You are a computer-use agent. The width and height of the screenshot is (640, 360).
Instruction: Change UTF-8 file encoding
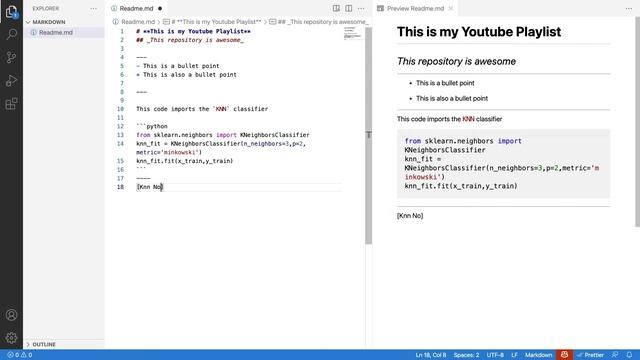coord(495,355)
